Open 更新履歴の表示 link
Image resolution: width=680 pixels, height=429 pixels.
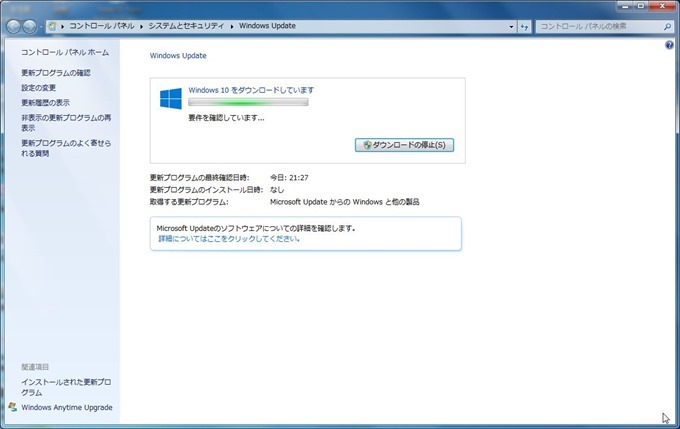(x=46, y=102)
